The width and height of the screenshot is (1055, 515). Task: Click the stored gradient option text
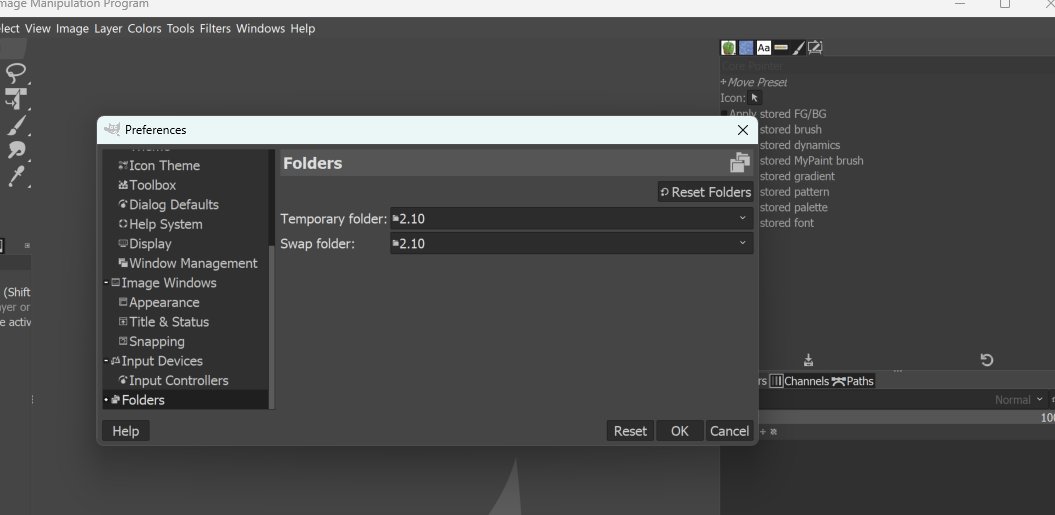[x=797, y=176]
